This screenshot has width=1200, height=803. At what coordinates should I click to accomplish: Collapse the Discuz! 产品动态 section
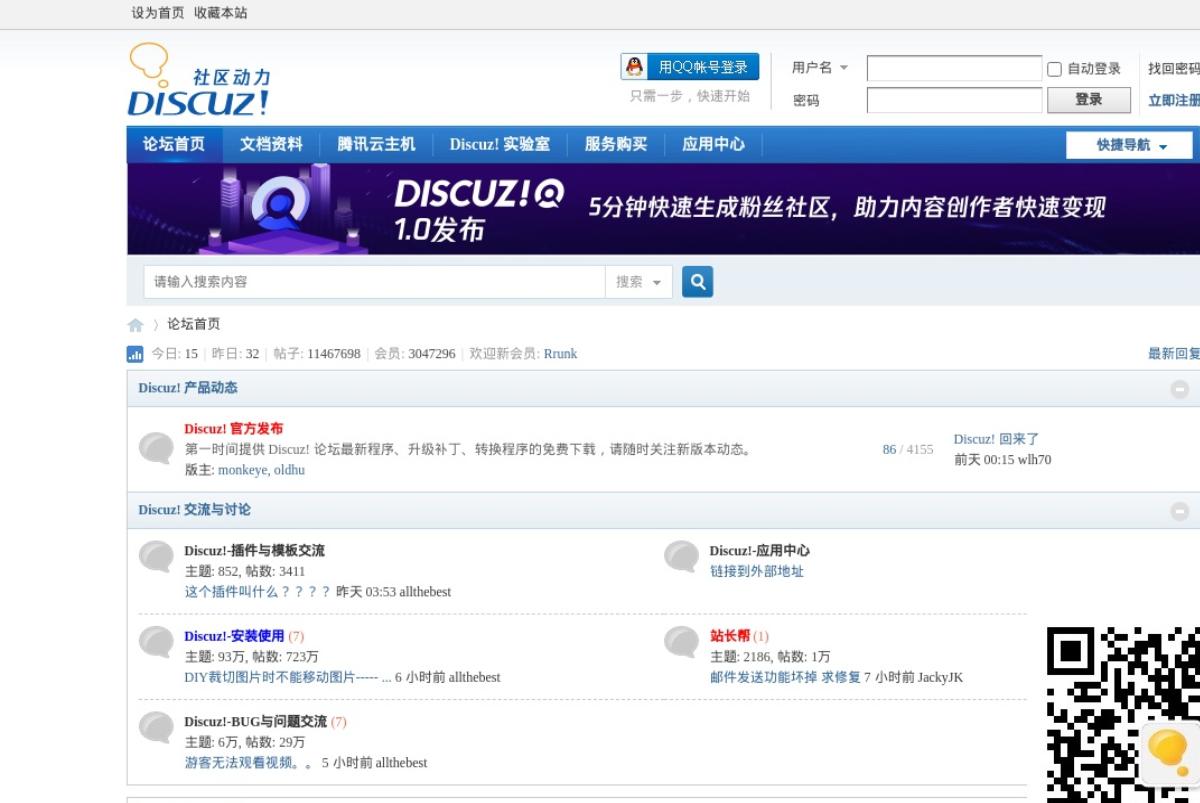(1180, 389)
